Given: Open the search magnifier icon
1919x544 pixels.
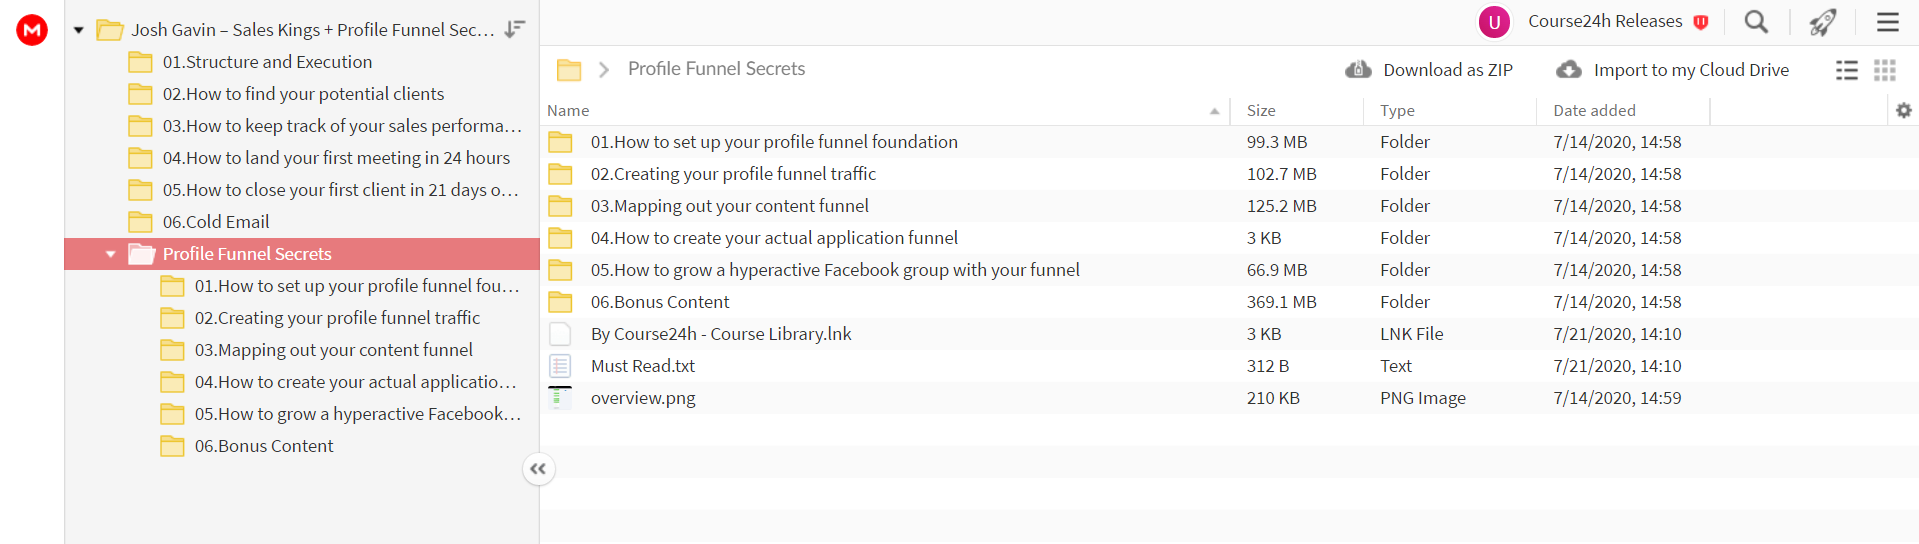Looking at the screenshot, I should 1756,22.
